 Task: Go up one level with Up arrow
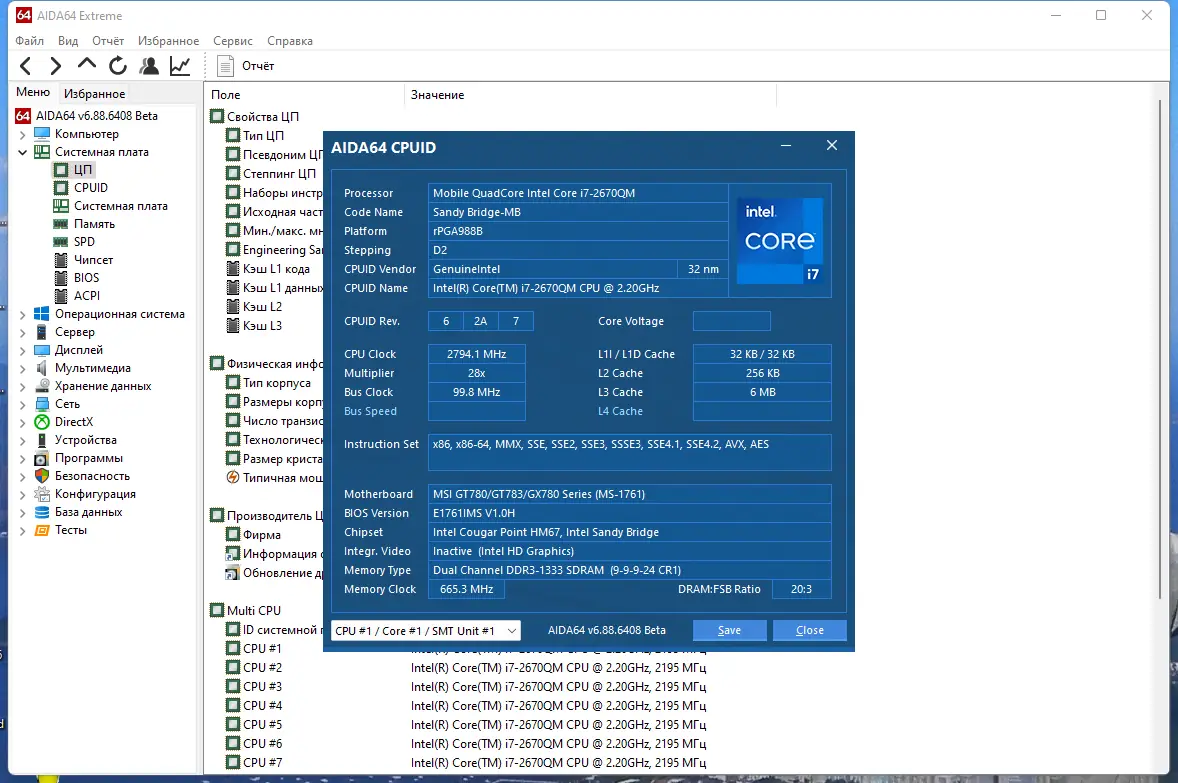point(87,66)
